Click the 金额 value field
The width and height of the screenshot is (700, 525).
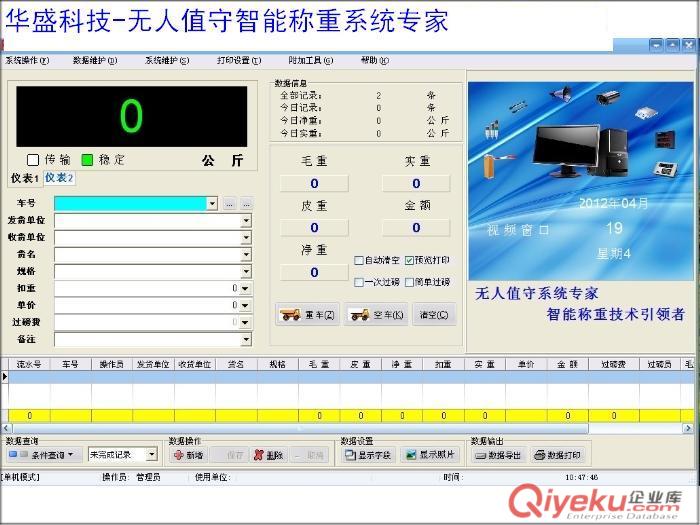(416, 228)
